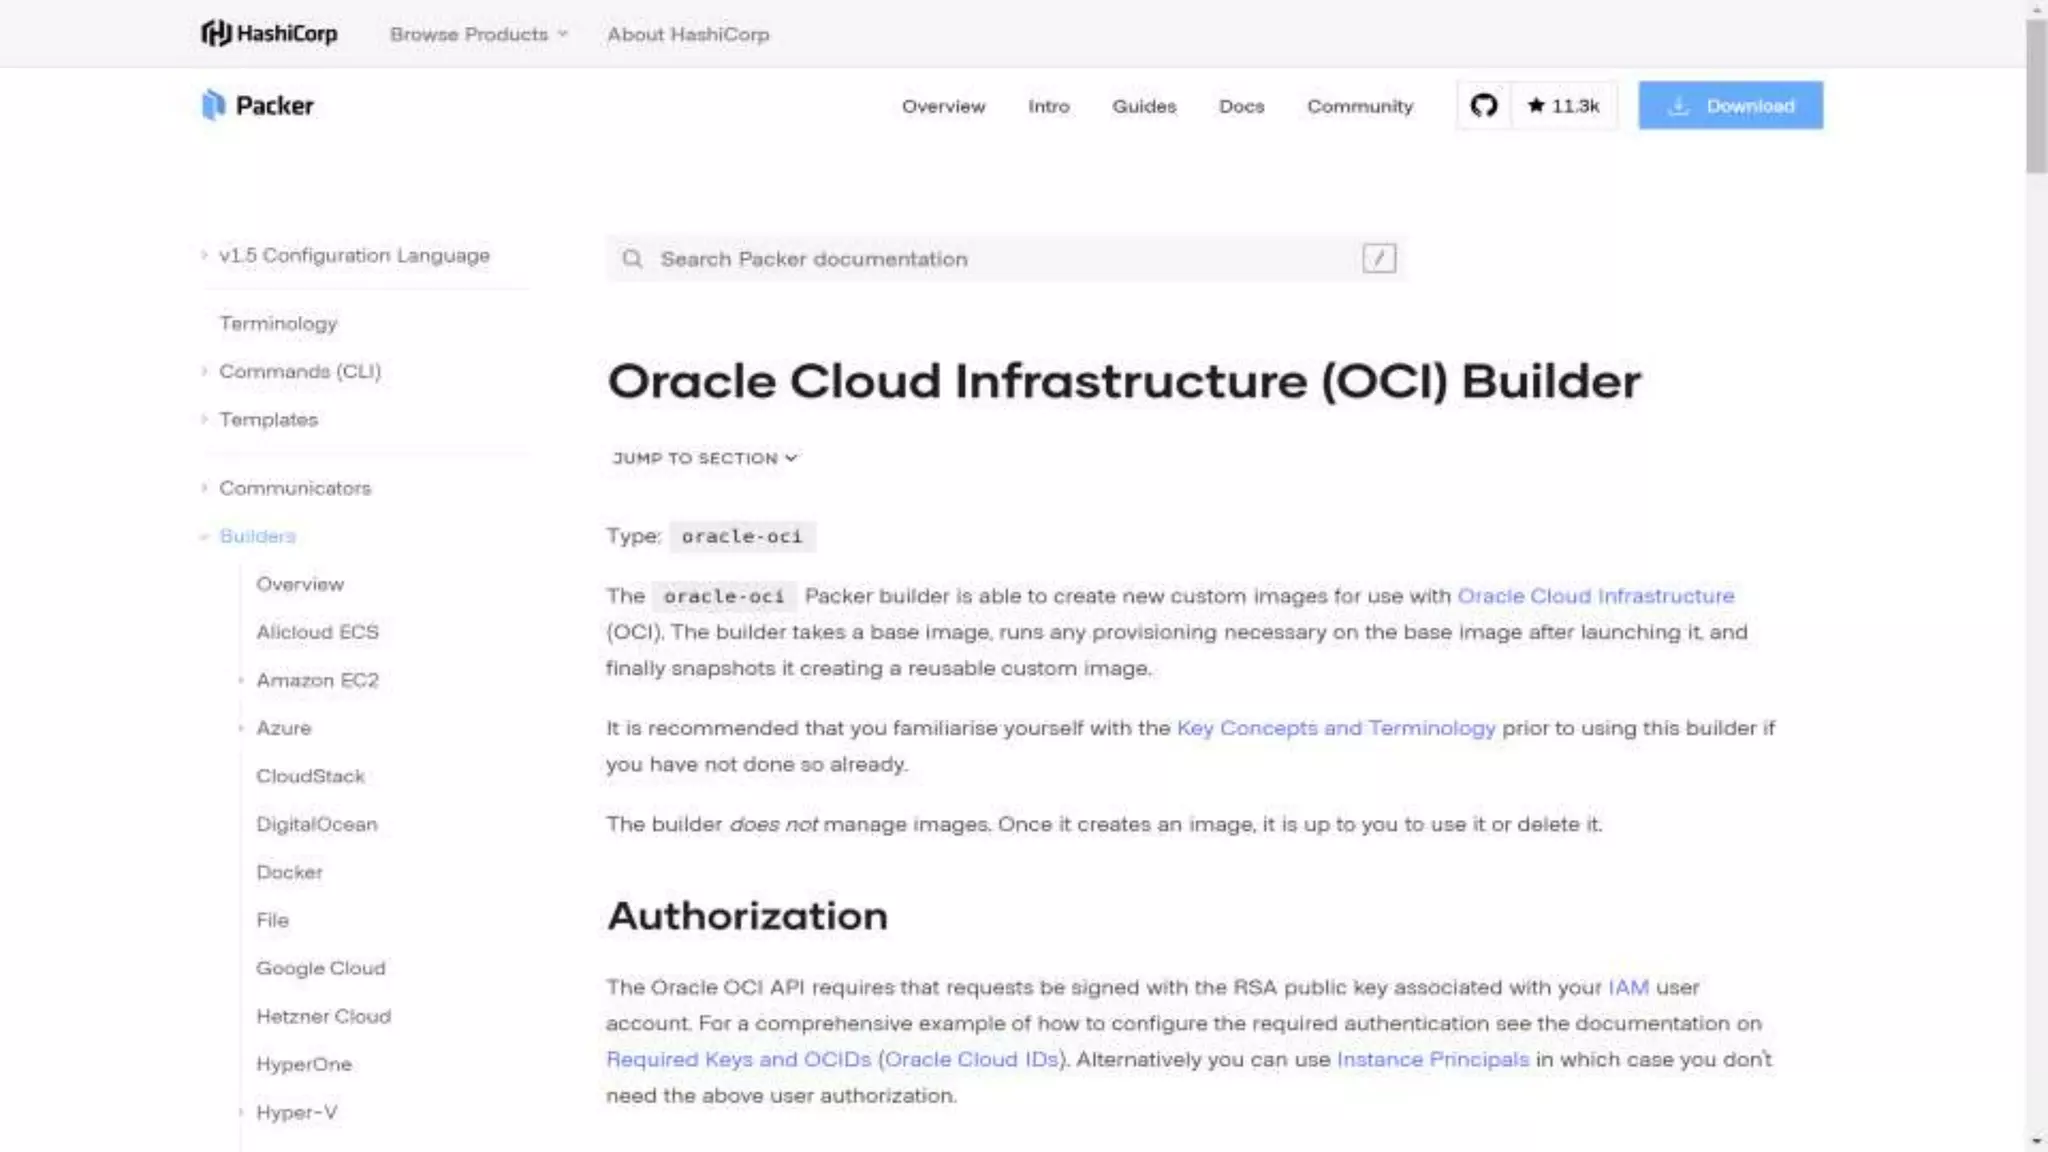Open the GitHub repository icon
Screen dimensions: 2048x1152
pos(1483,105)
